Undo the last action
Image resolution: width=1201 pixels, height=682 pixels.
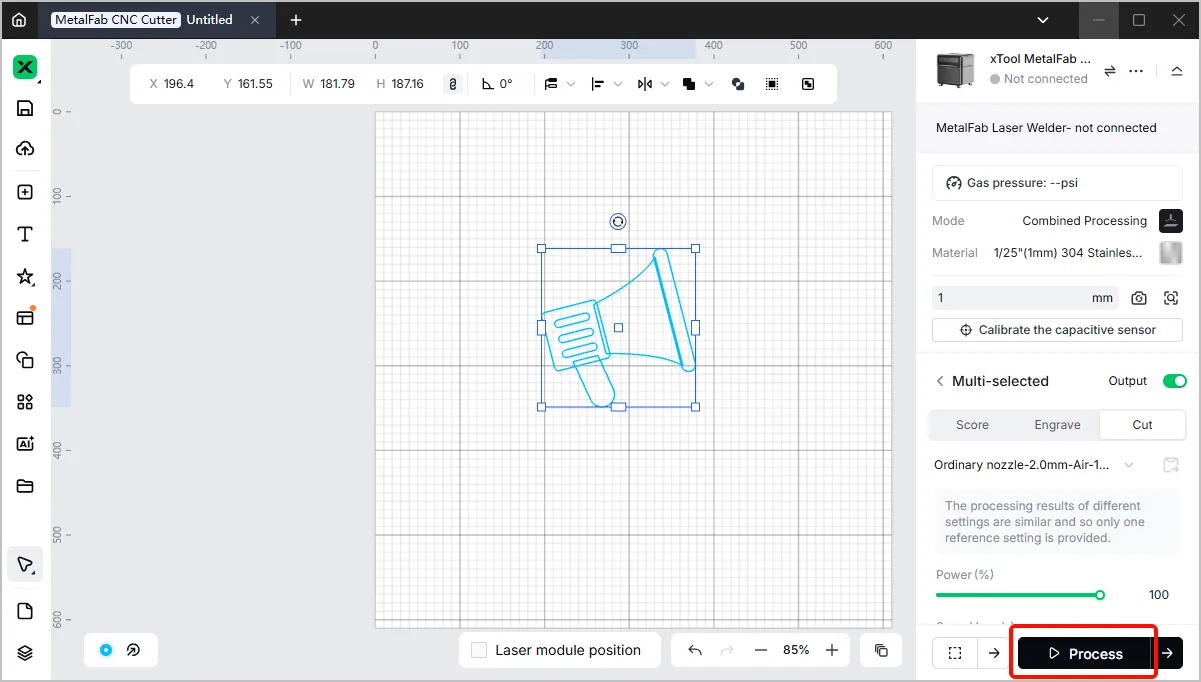tap(695, 650)
